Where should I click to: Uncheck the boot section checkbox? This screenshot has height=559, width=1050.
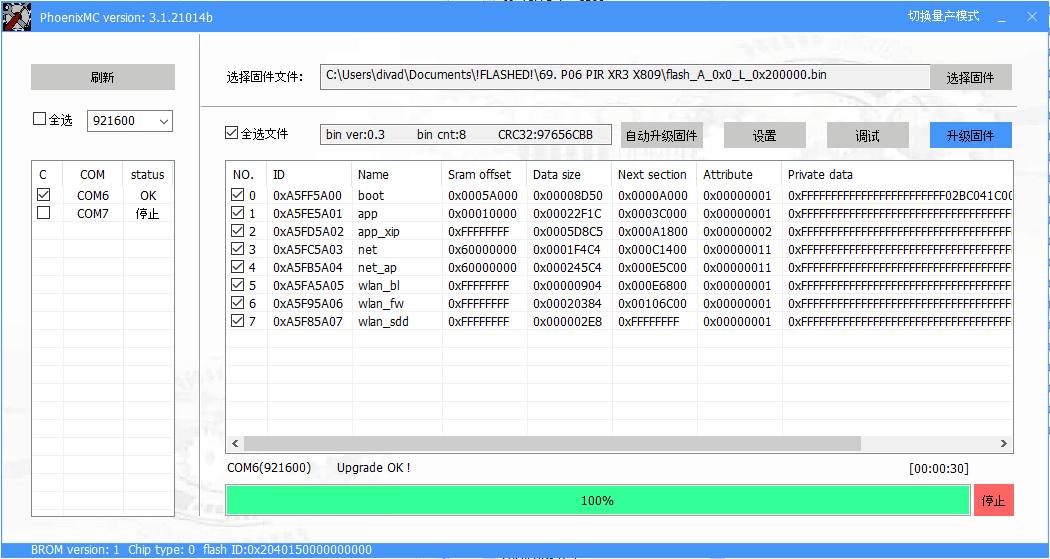(x=237, y=195)
